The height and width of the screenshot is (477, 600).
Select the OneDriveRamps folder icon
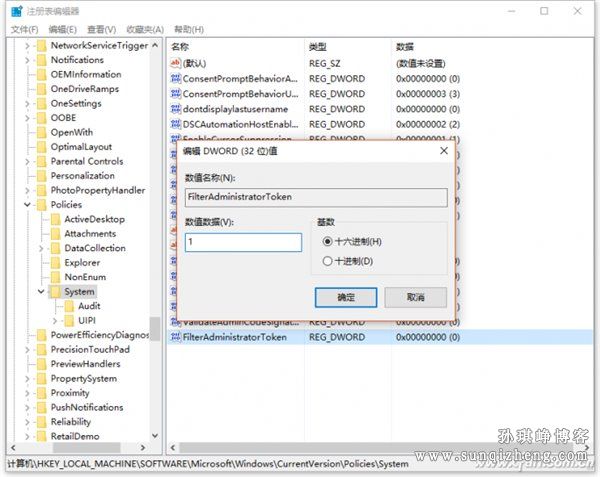click(x=42, y=89)
